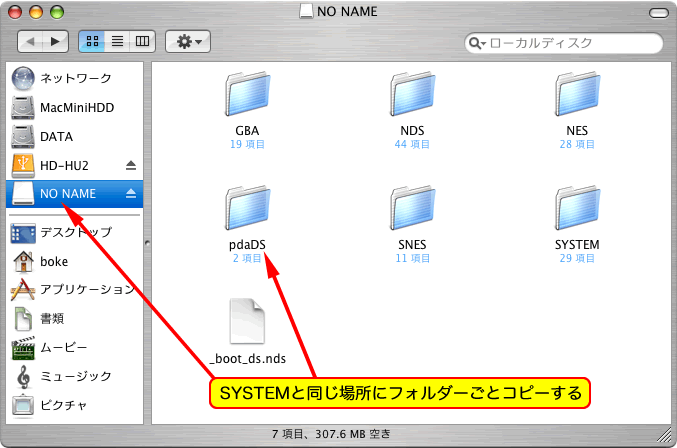Click the MacMiniHDD sidebar label
The image size is (677, 448).
tap(77, 107)
